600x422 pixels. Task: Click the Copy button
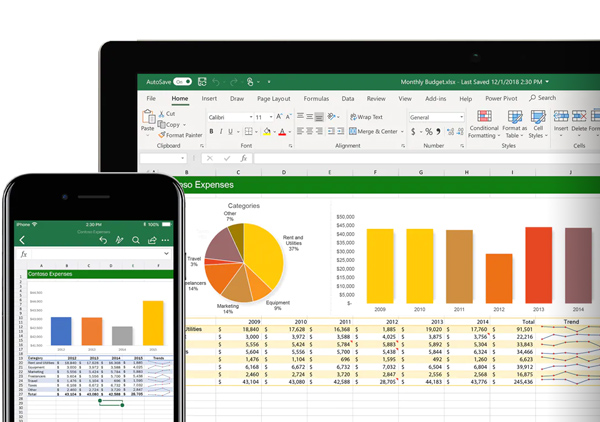coord(171,125)
